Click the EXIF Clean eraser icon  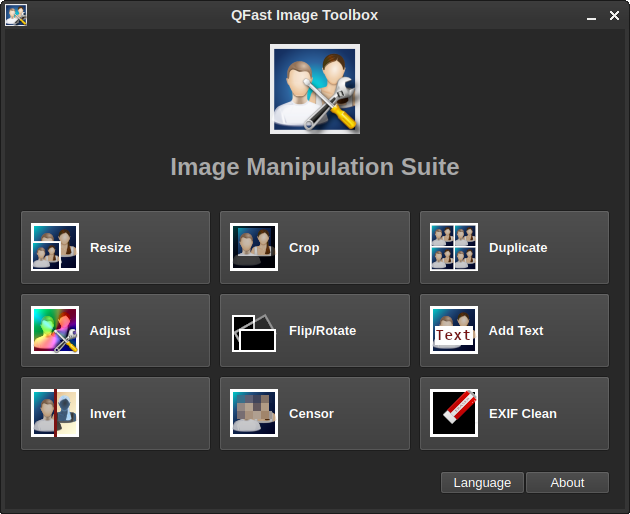tap(454, 413)
